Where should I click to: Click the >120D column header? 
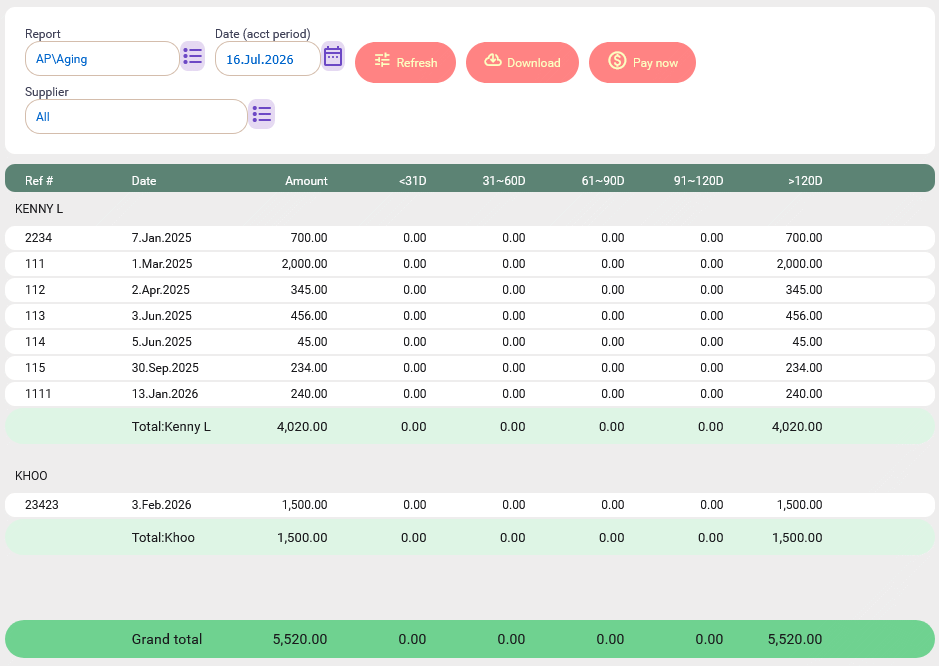tap(805, 181)
